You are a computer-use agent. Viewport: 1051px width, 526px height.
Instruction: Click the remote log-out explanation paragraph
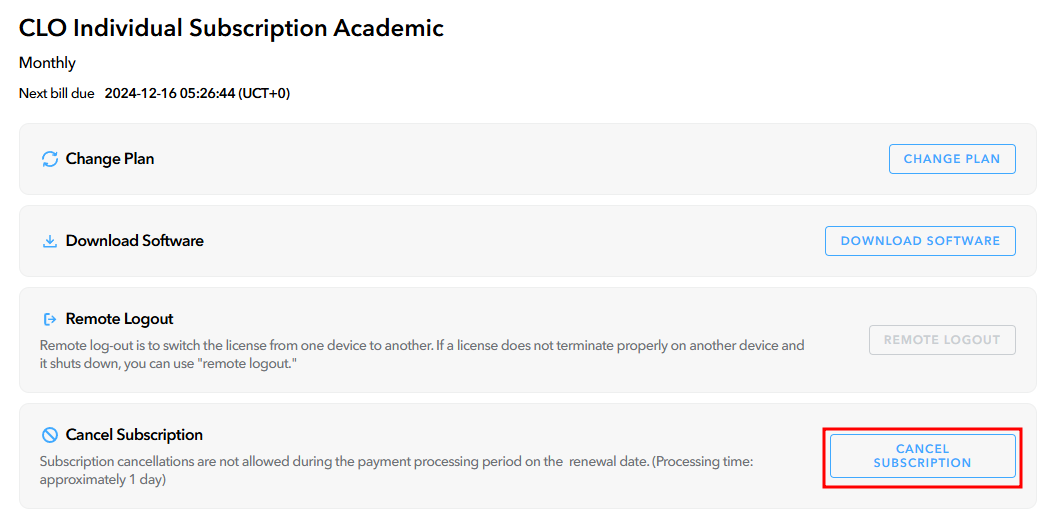click(x=422, y=354)
